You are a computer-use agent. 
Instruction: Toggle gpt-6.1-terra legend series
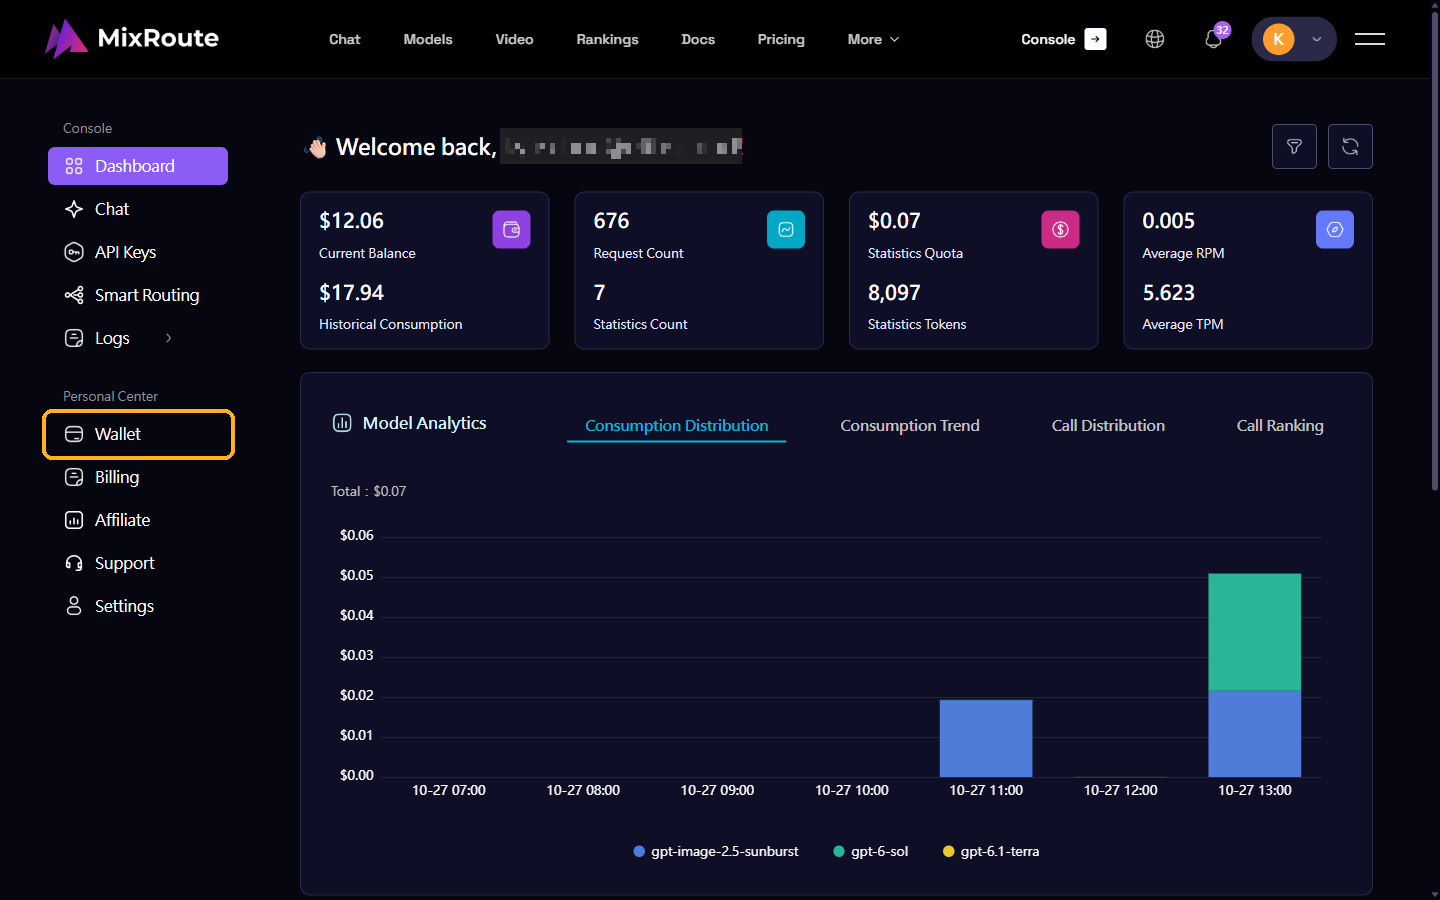coord(991,851)
